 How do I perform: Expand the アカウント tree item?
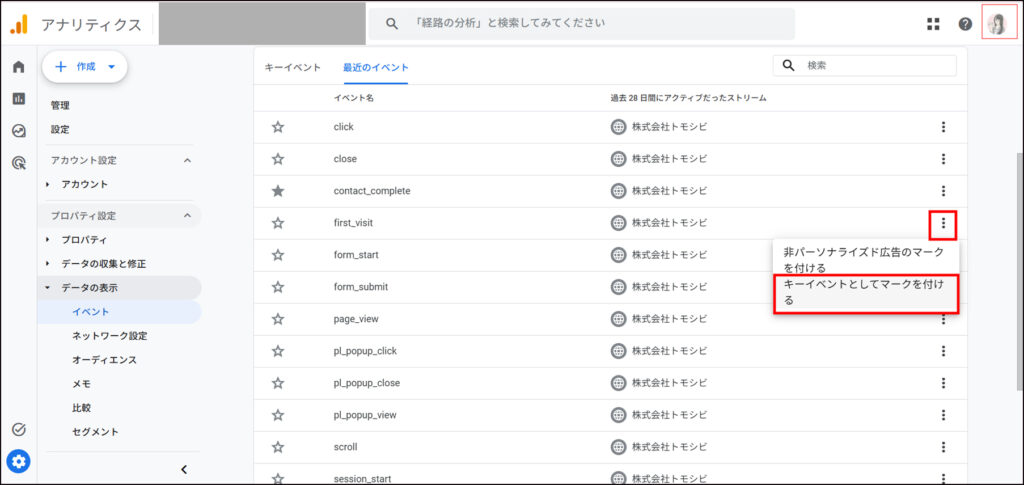(48, 185)
